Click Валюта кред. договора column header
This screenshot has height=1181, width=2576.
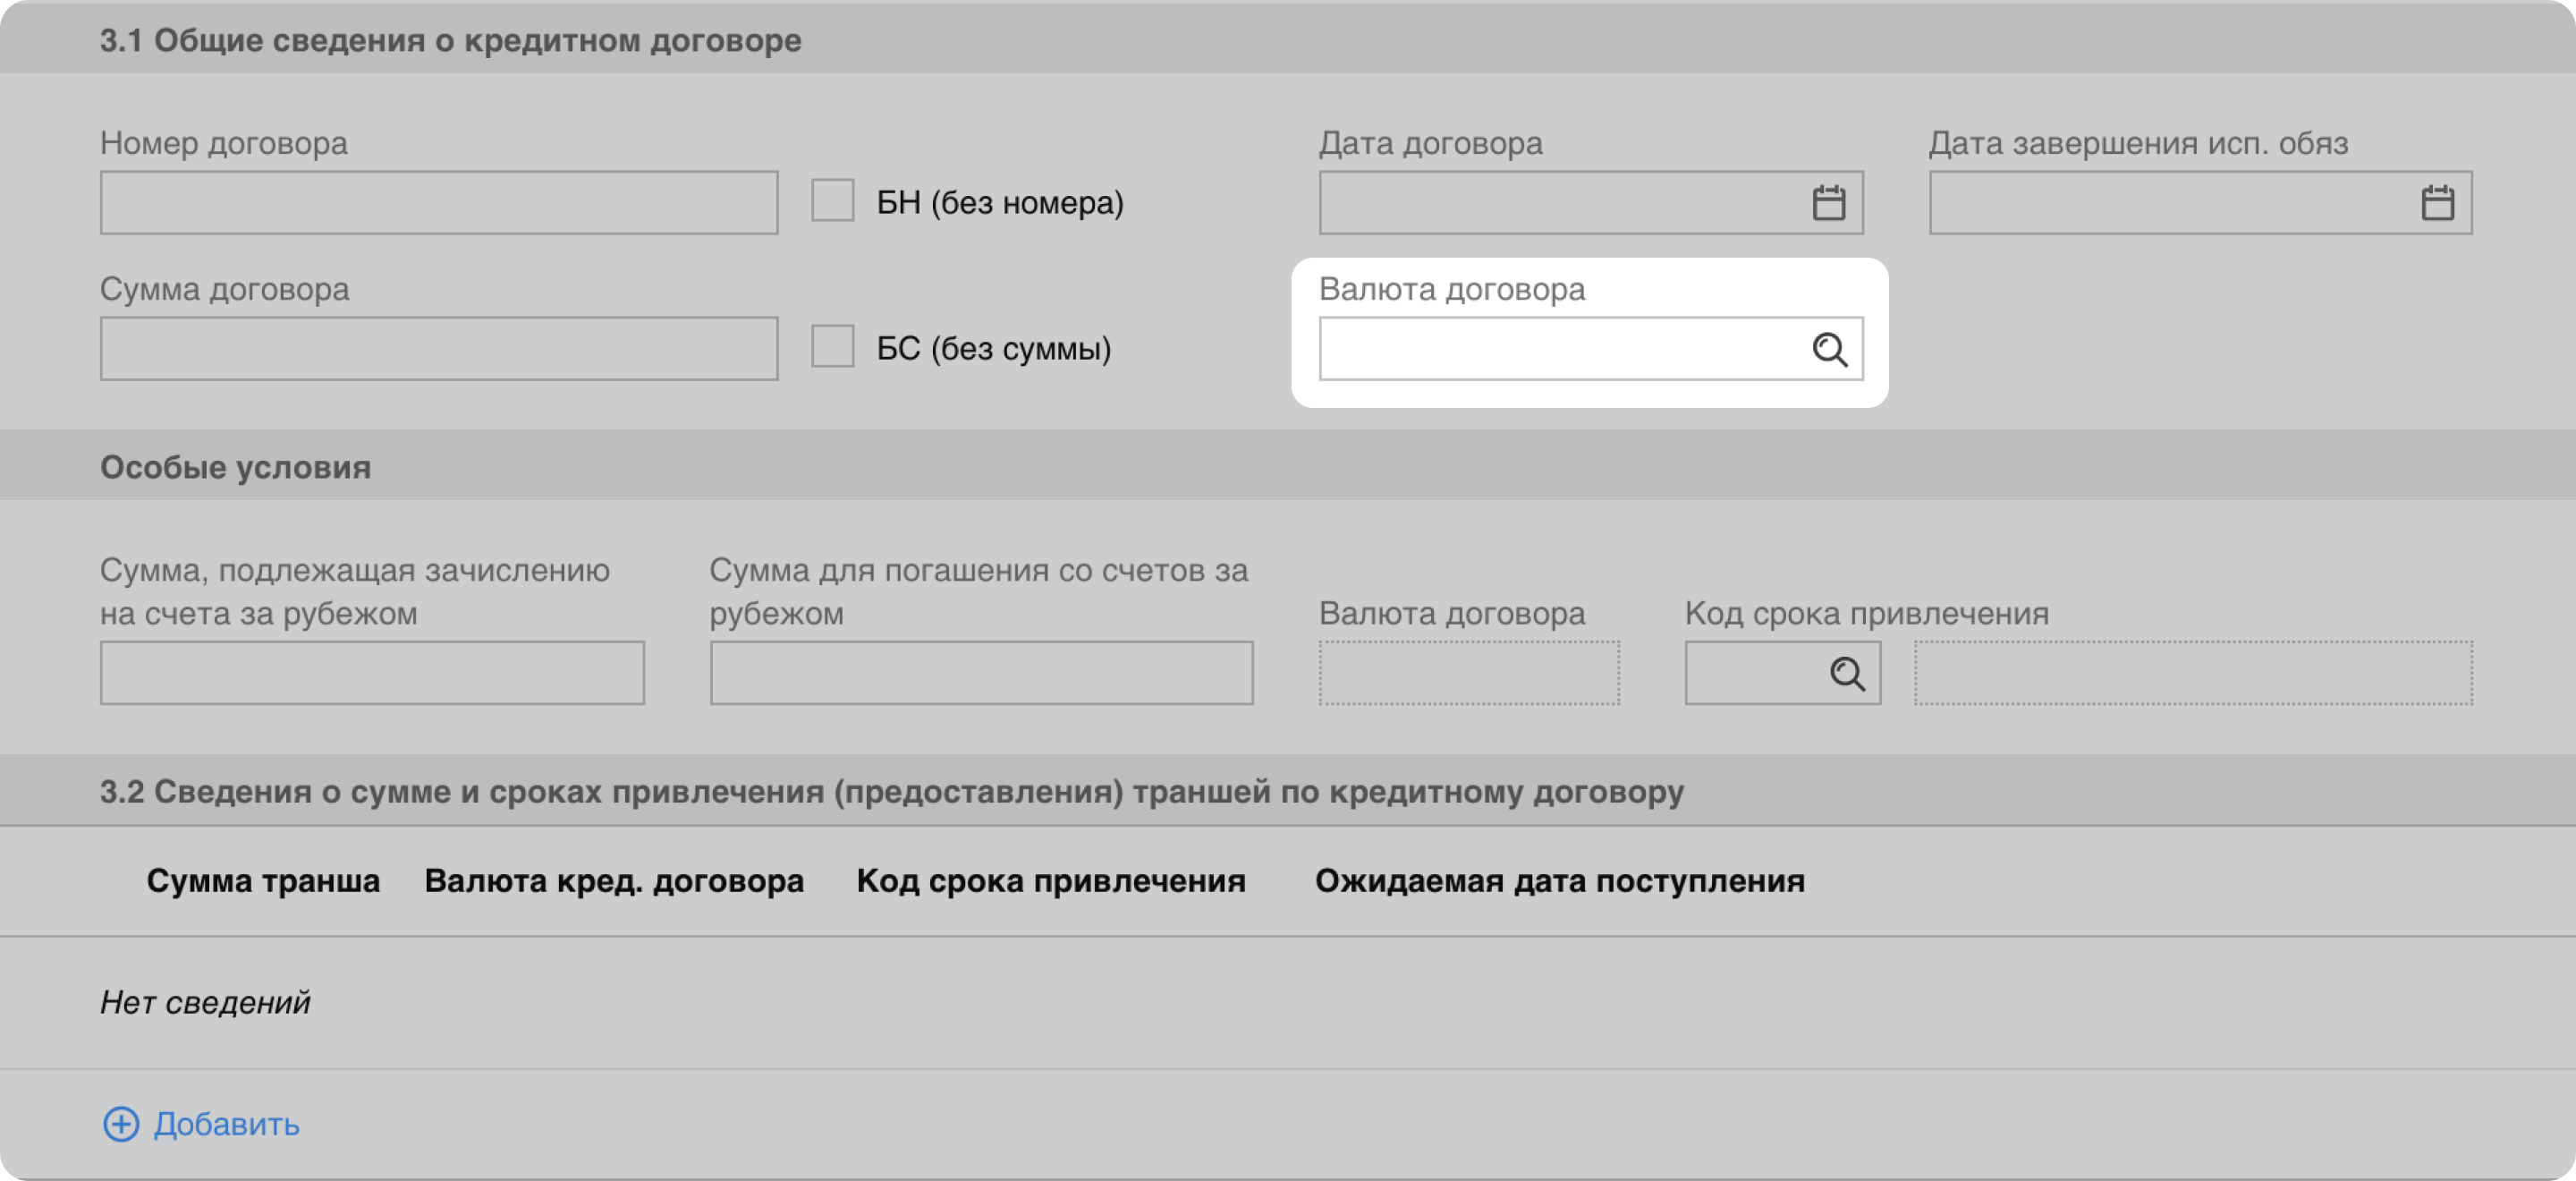614,881
